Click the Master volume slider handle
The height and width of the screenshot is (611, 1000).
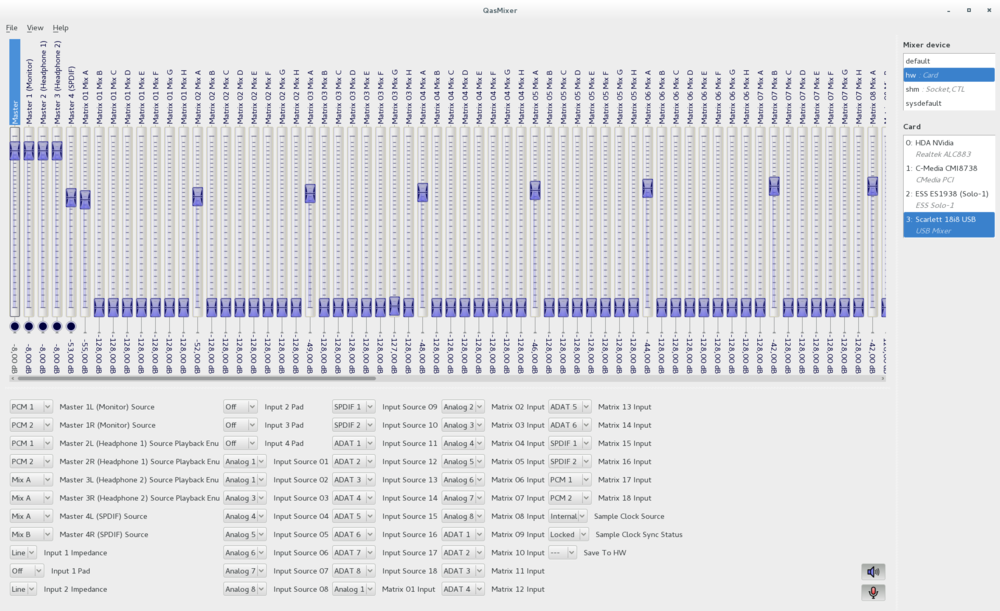coord(15,151)
